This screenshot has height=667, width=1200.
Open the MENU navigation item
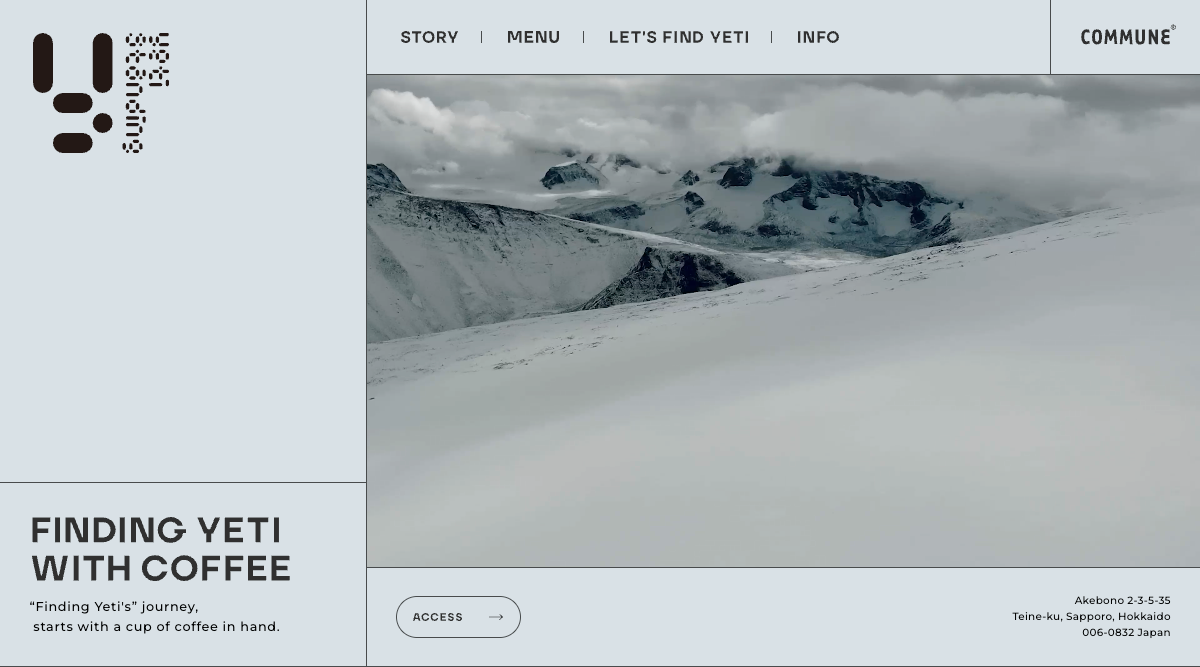(x=533, y=37)
